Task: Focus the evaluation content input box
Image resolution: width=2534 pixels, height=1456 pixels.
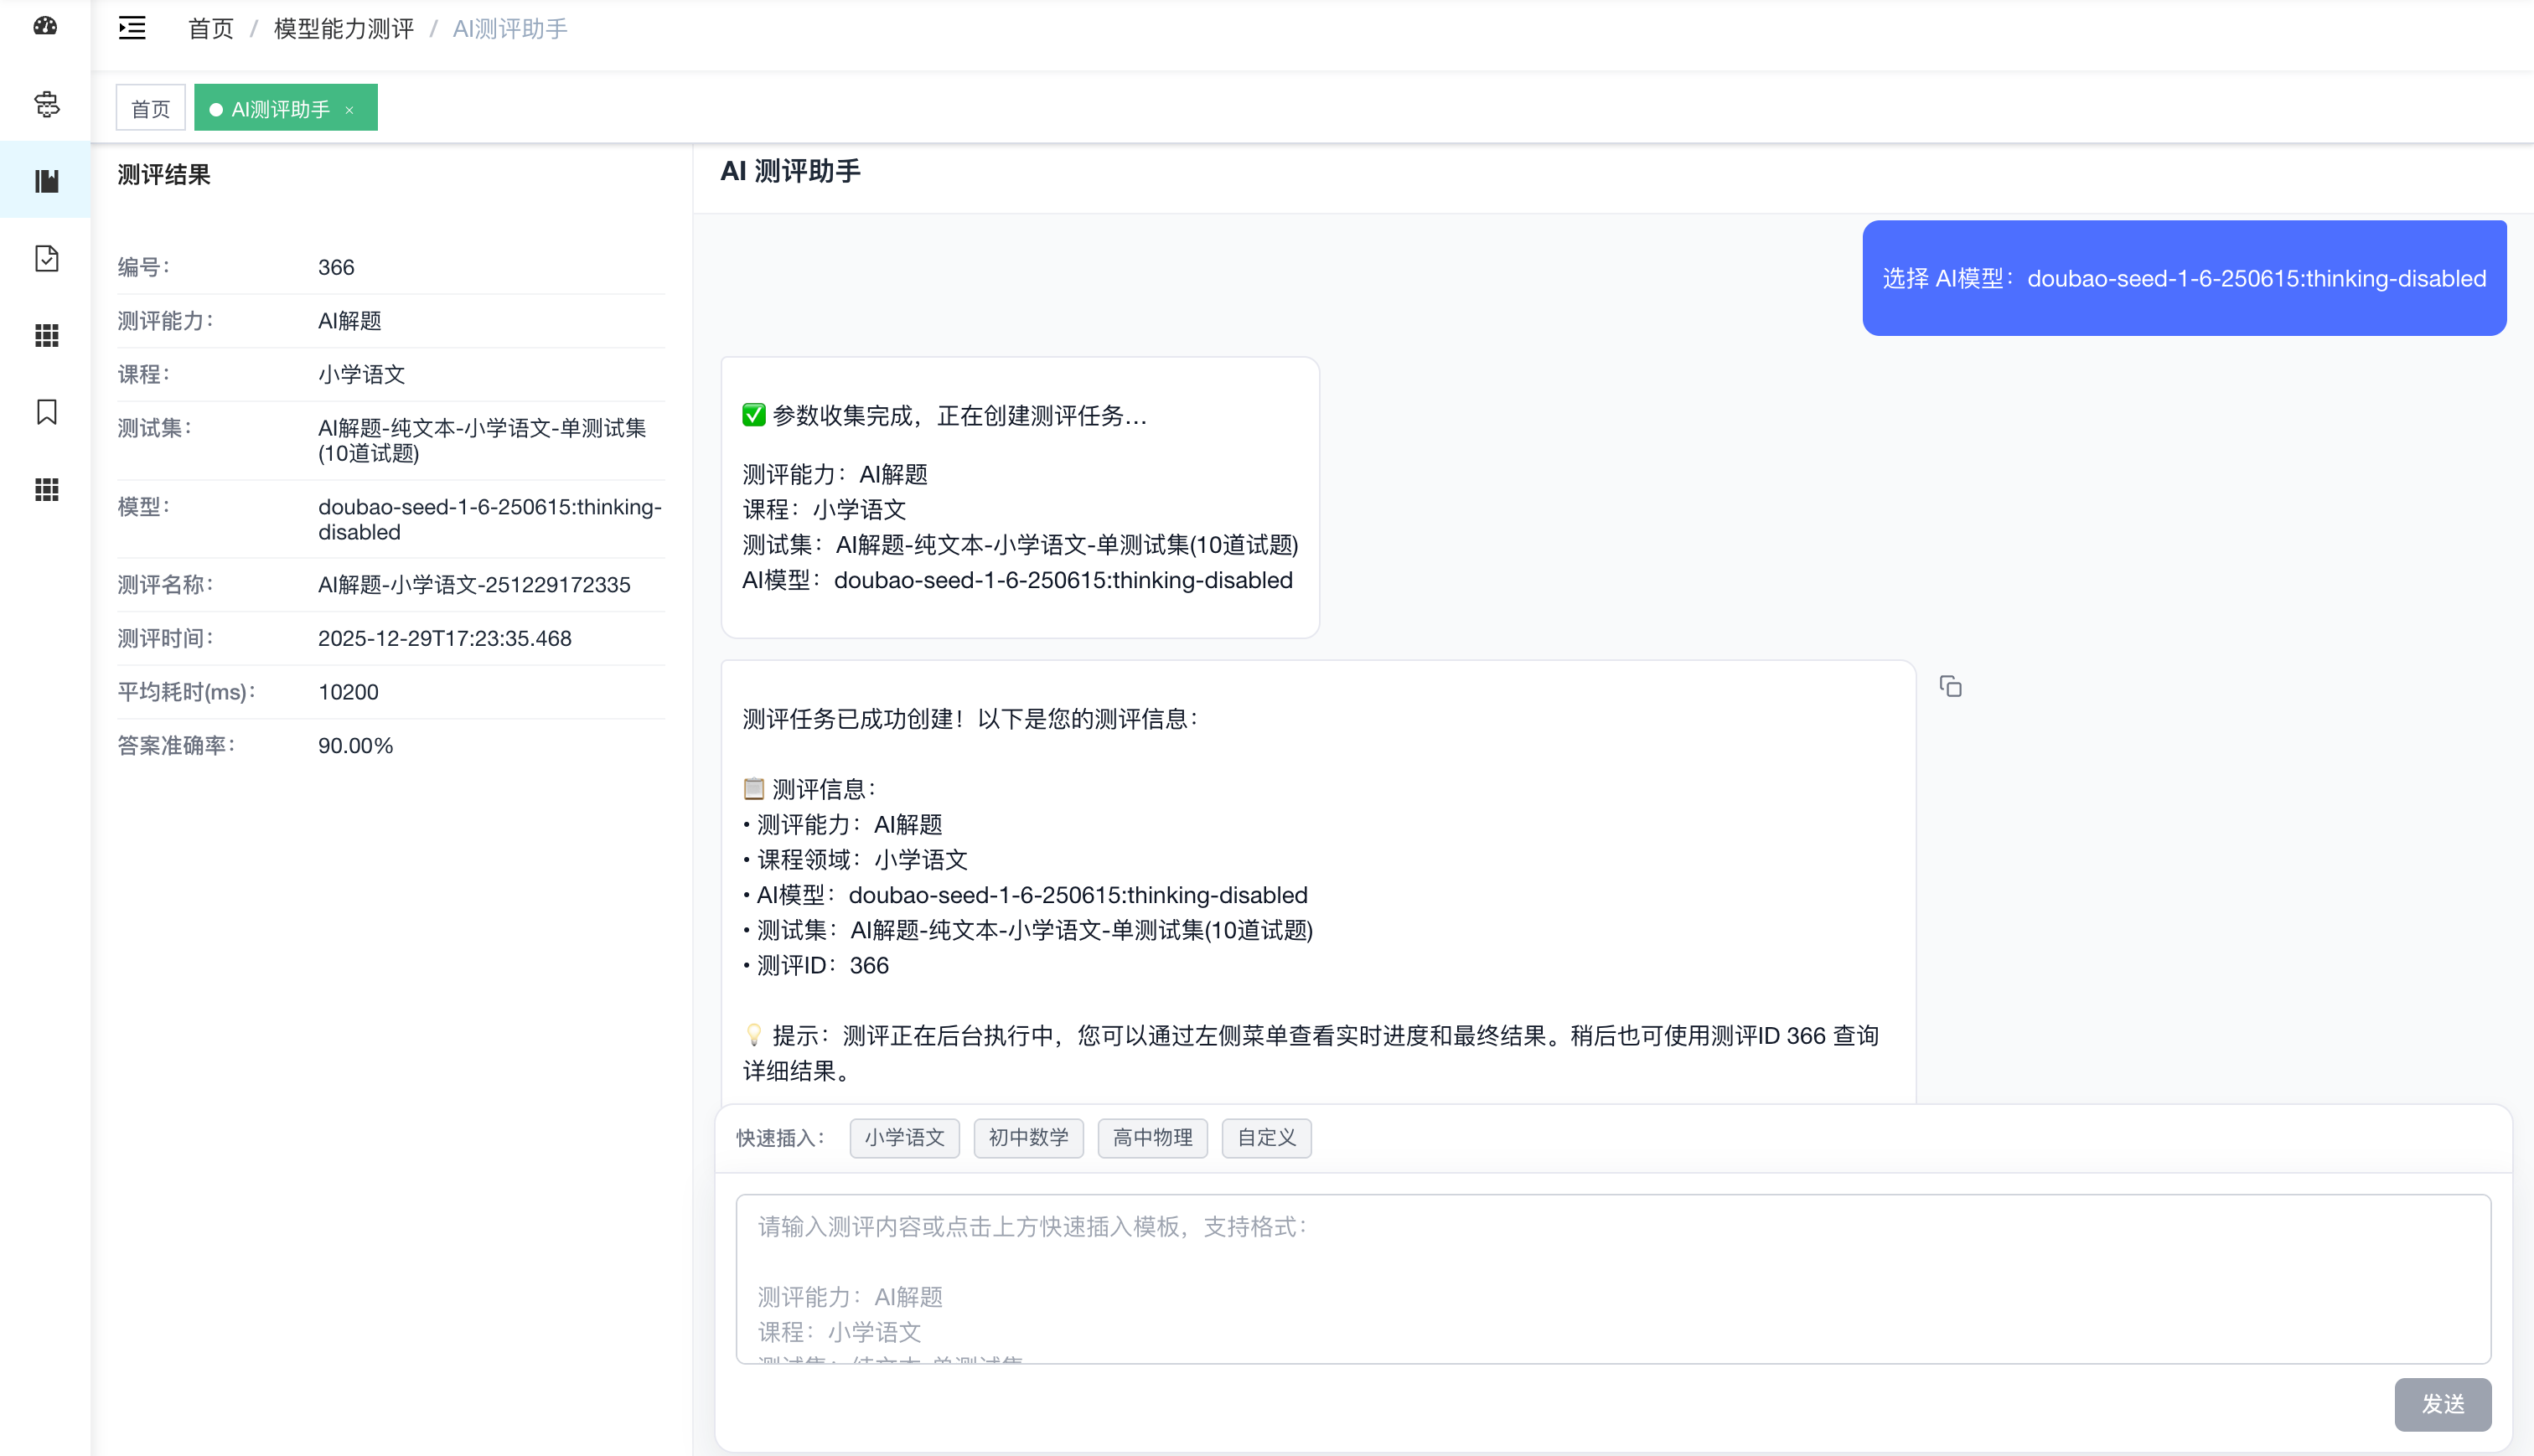Action: (x=1612, y=1278)
